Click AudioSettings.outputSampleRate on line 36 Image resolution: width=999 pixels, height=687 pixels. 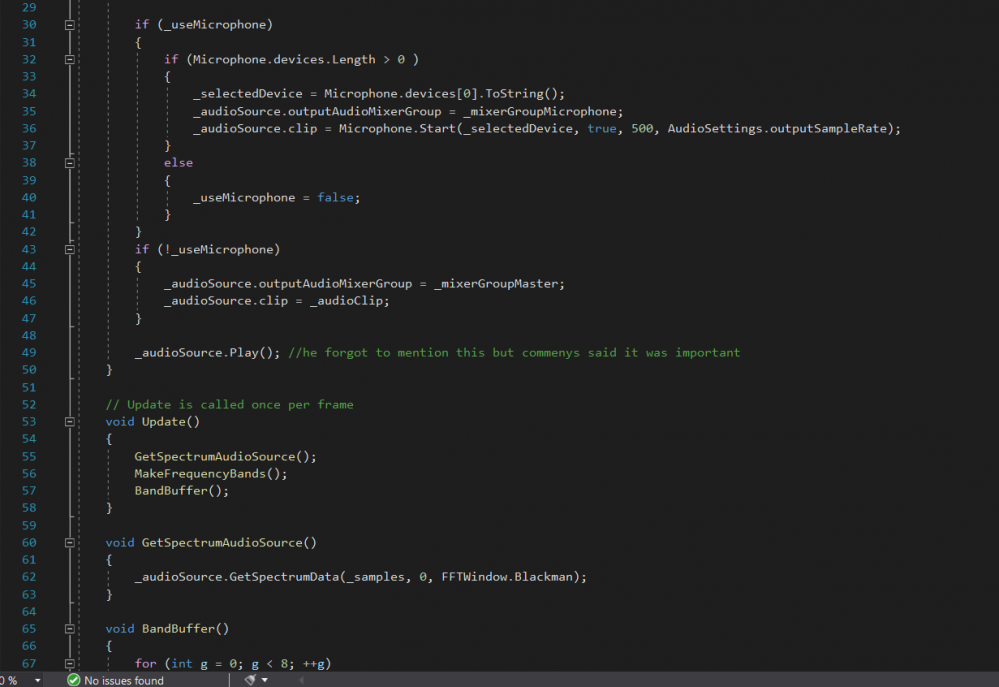pos(783,128)
